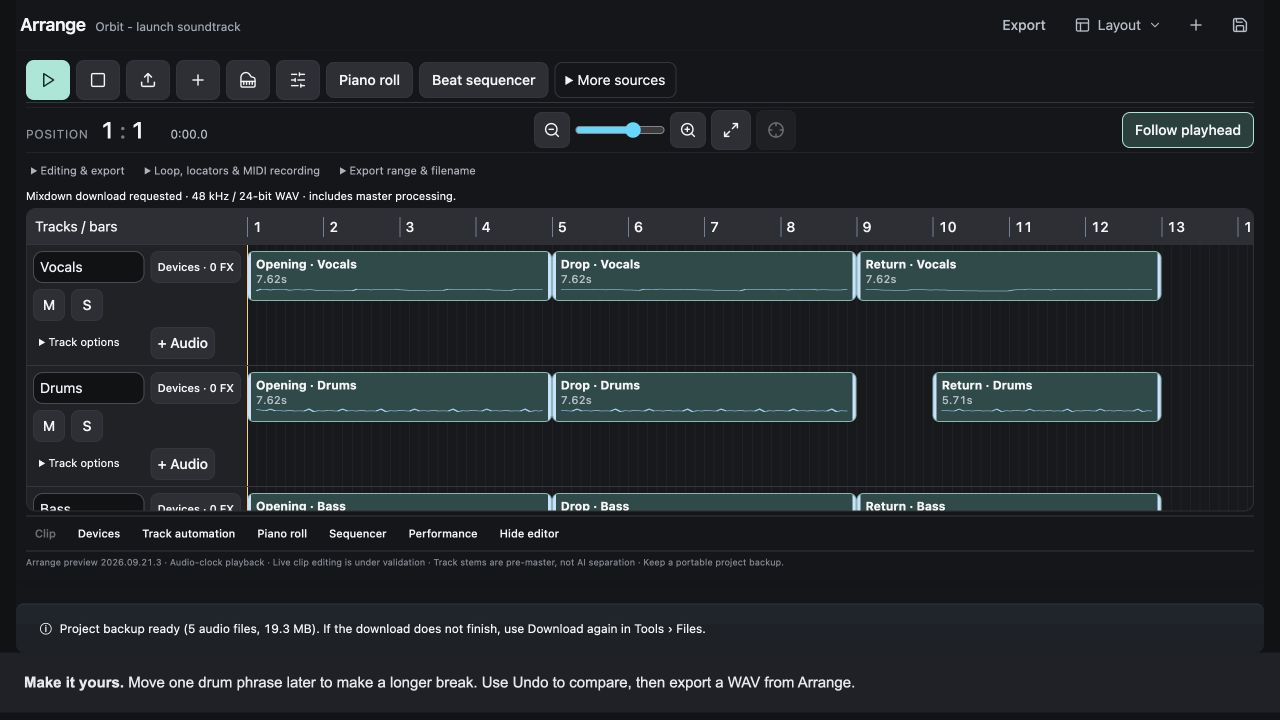Open the piano keyboard icon button
1280x720 pixels.
coord(248,80)
